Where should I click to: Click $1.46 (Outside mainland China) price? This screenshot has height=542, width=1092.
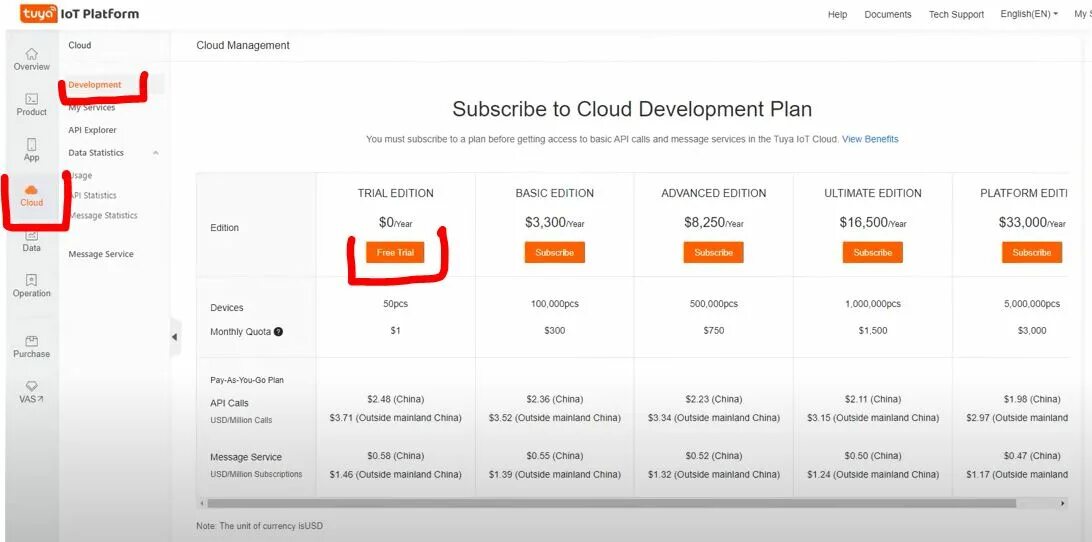(x=396, y=474)
